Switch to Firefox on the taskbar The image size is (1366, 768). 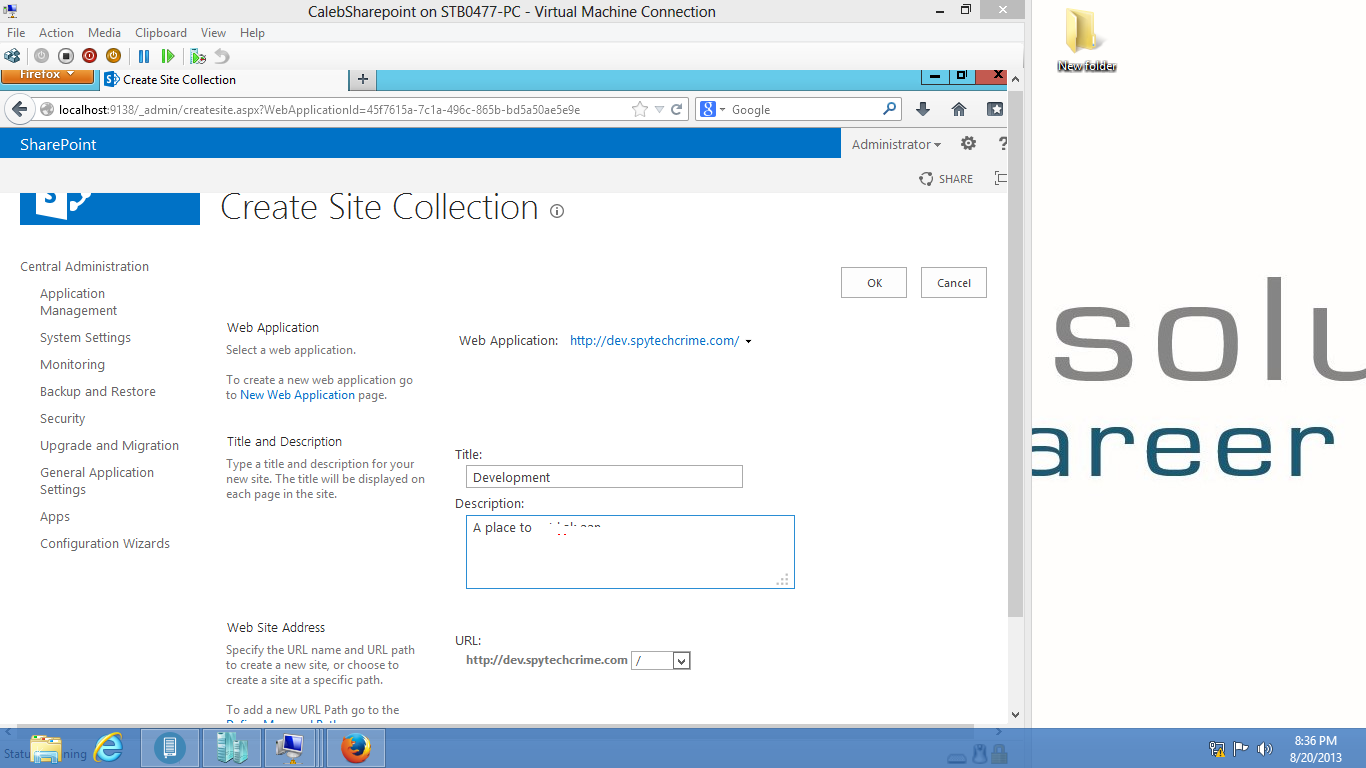click(355, 748)
